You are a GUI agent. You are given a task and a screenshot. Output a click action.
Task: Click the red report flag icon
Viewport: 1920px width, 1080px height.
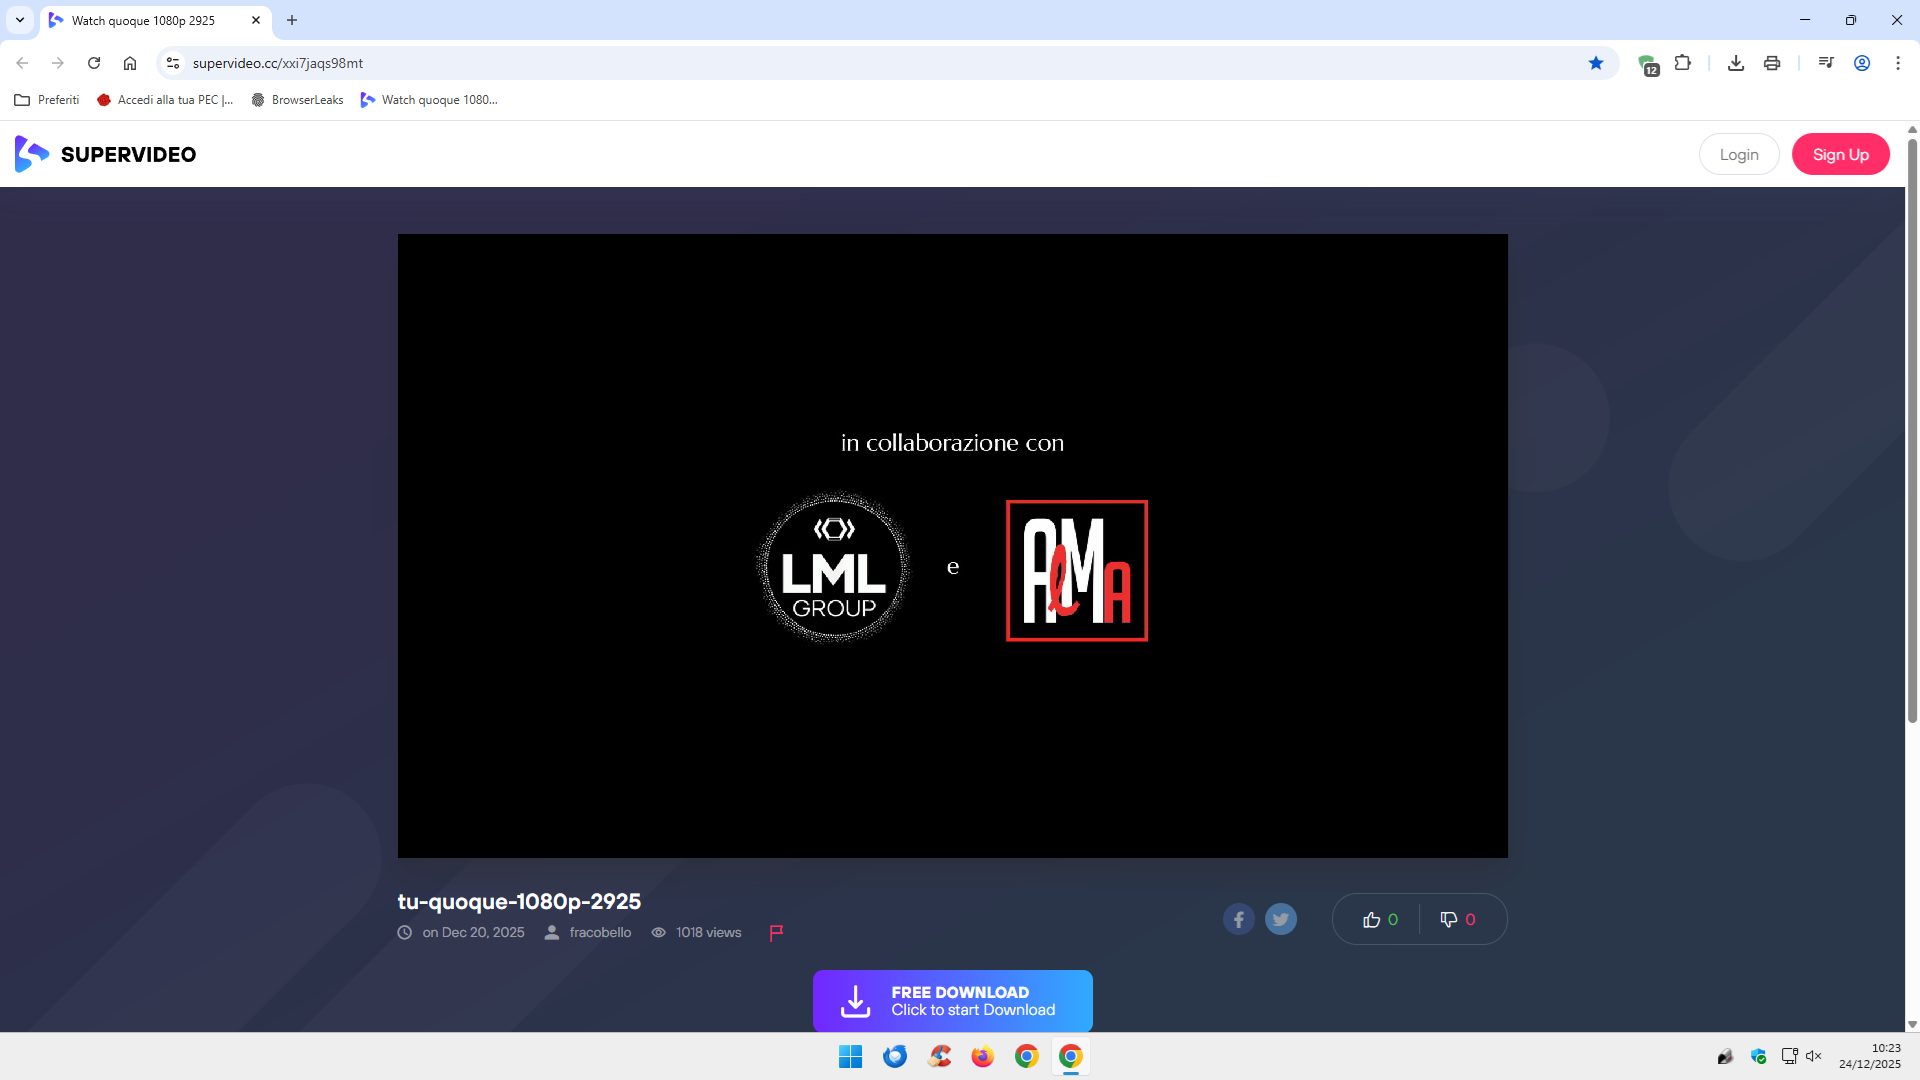(776, 932)
